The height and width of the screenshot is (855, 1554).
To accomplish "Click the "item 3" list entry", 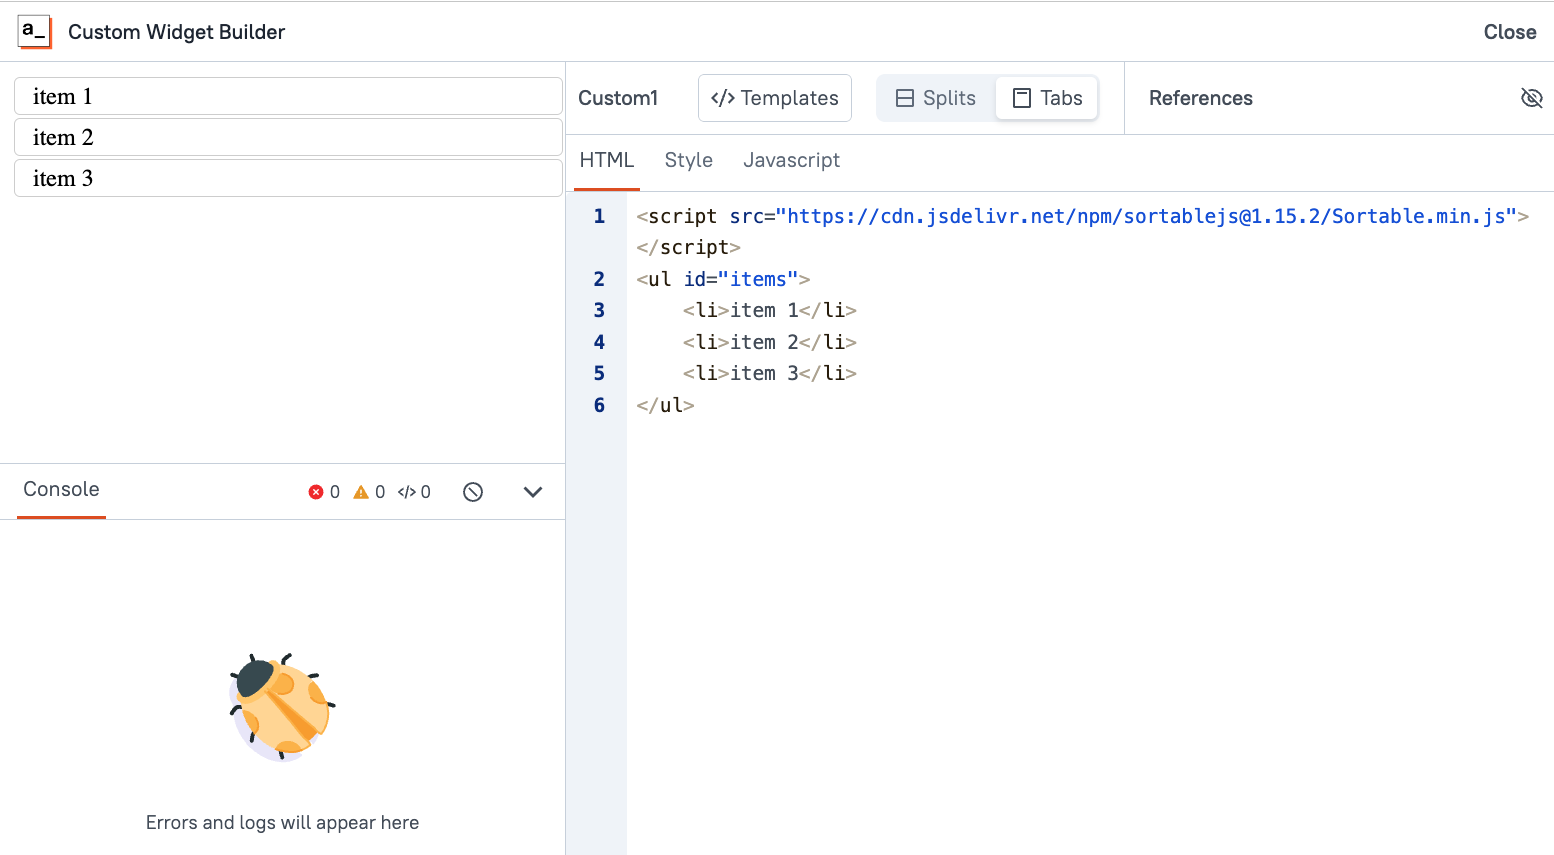I will [x=288, y=178].
